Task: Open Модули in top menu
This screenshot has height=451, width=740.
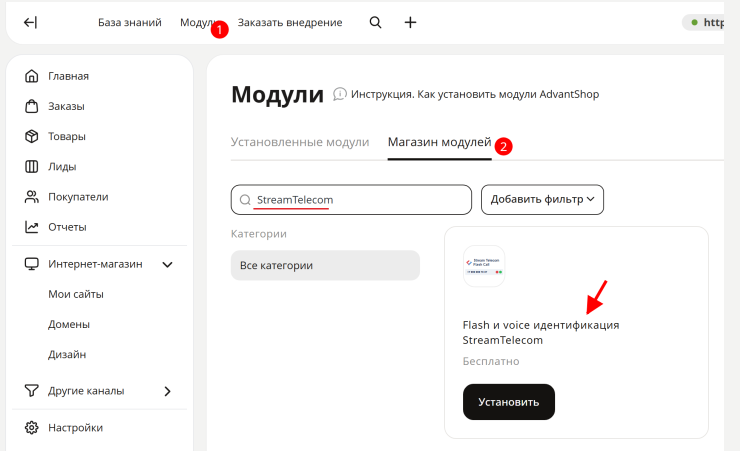Action: (198, 22)
